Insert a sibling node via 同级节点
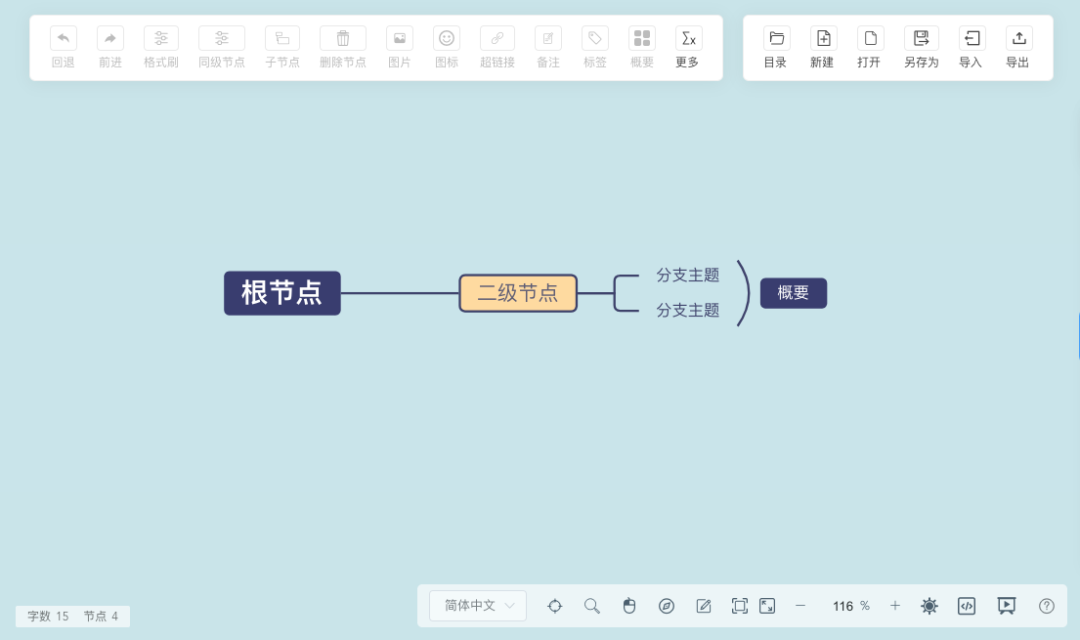 [x=221, y=45]
